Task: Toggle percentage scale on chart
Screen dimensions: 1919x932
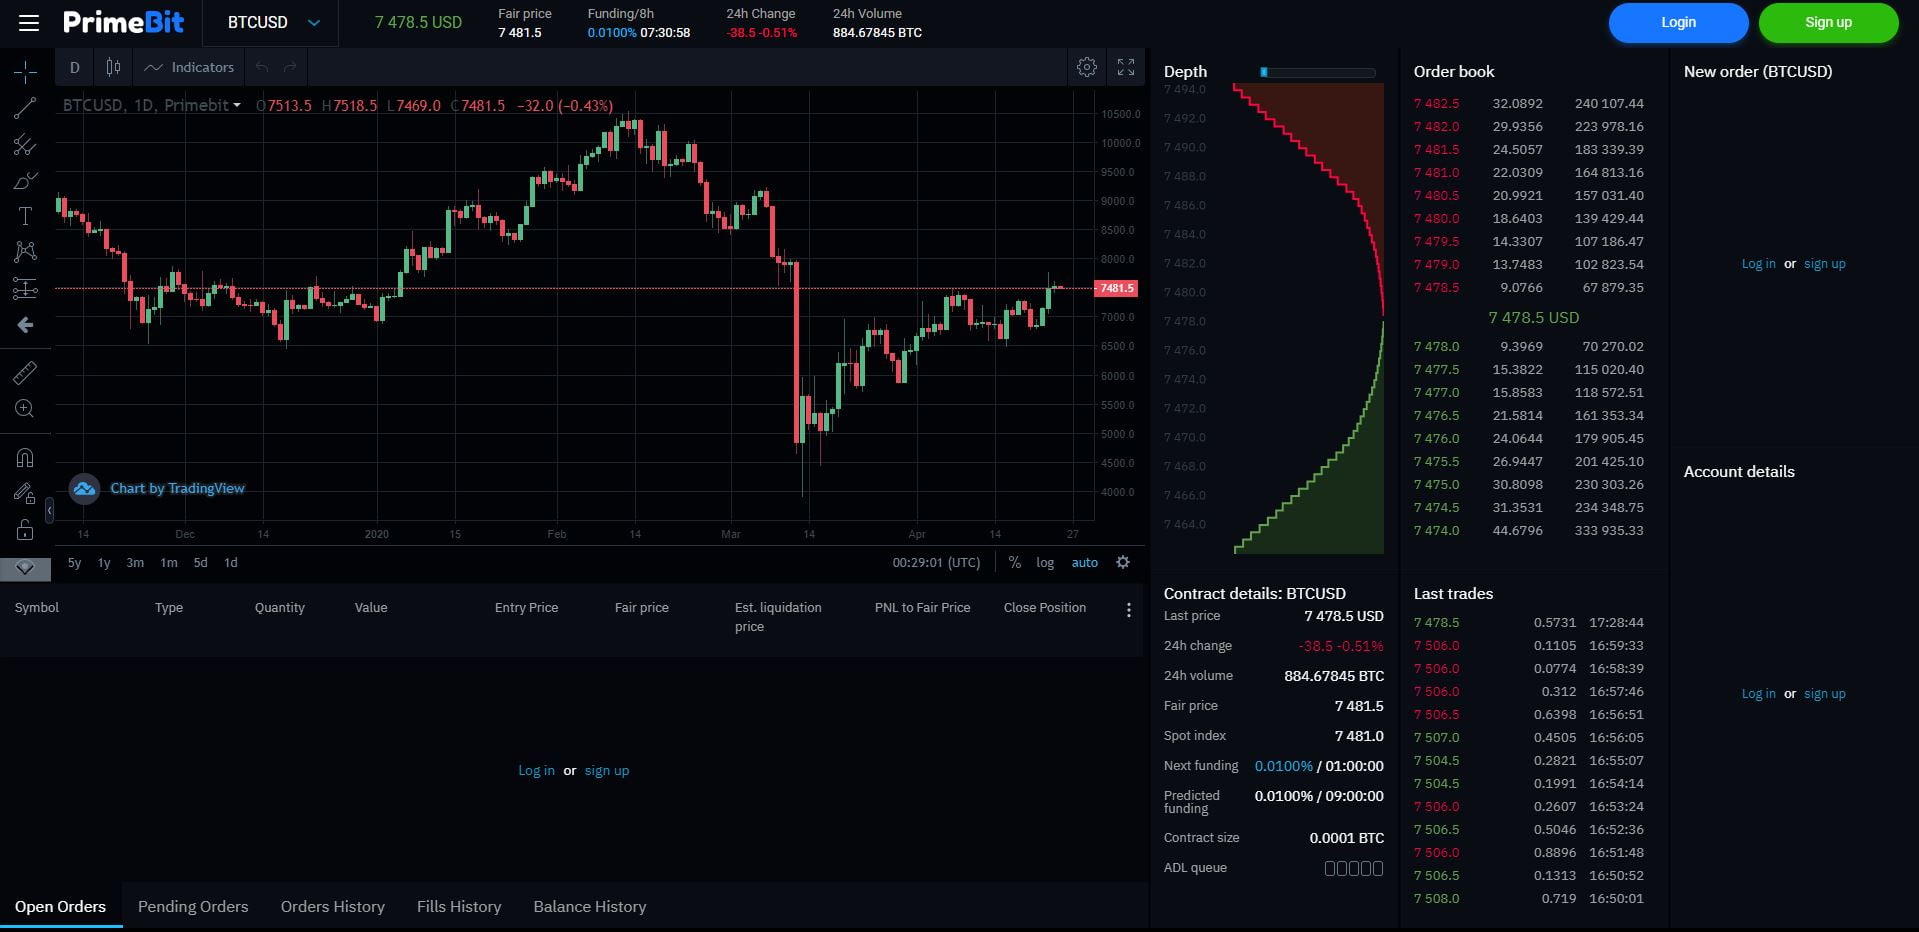Action: tap(1015, 563)
